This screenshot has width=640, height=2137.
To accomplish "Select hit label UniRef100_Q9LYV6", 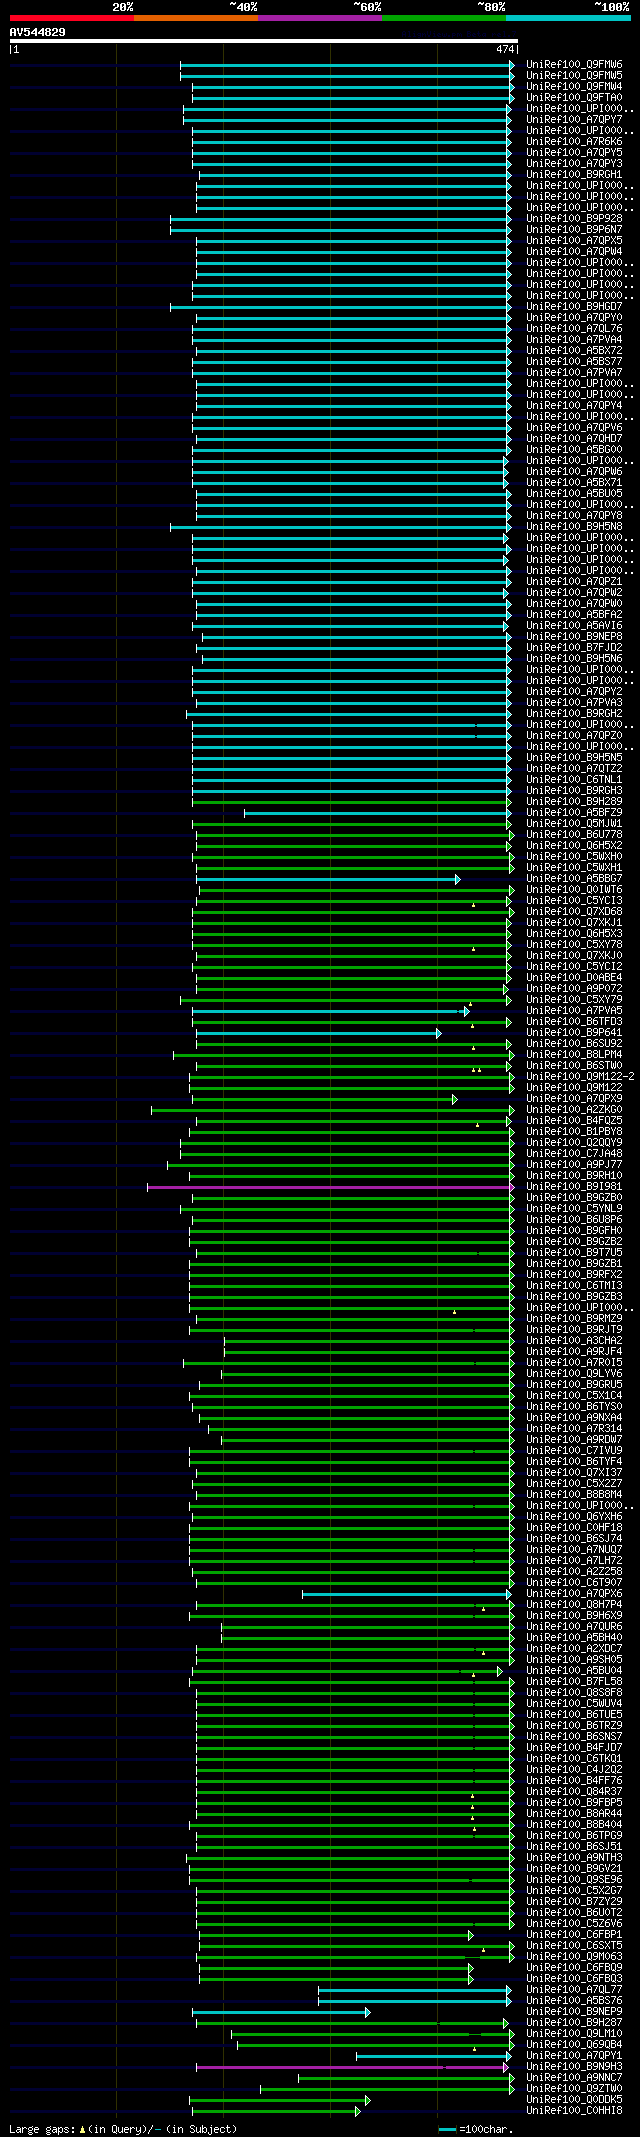I will [x=574, y=1374].
